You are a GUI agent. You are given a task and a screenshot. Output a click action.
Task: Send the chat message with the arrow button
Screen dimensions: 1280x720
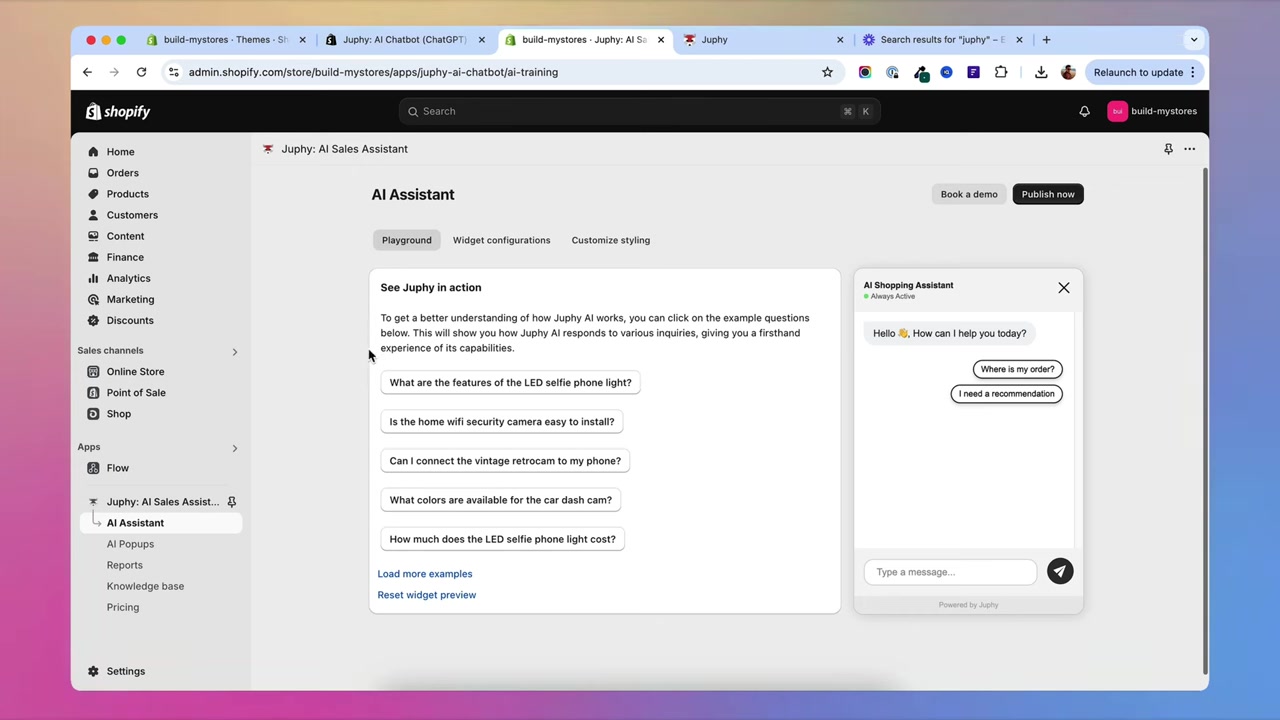[x=1060, y=571]
